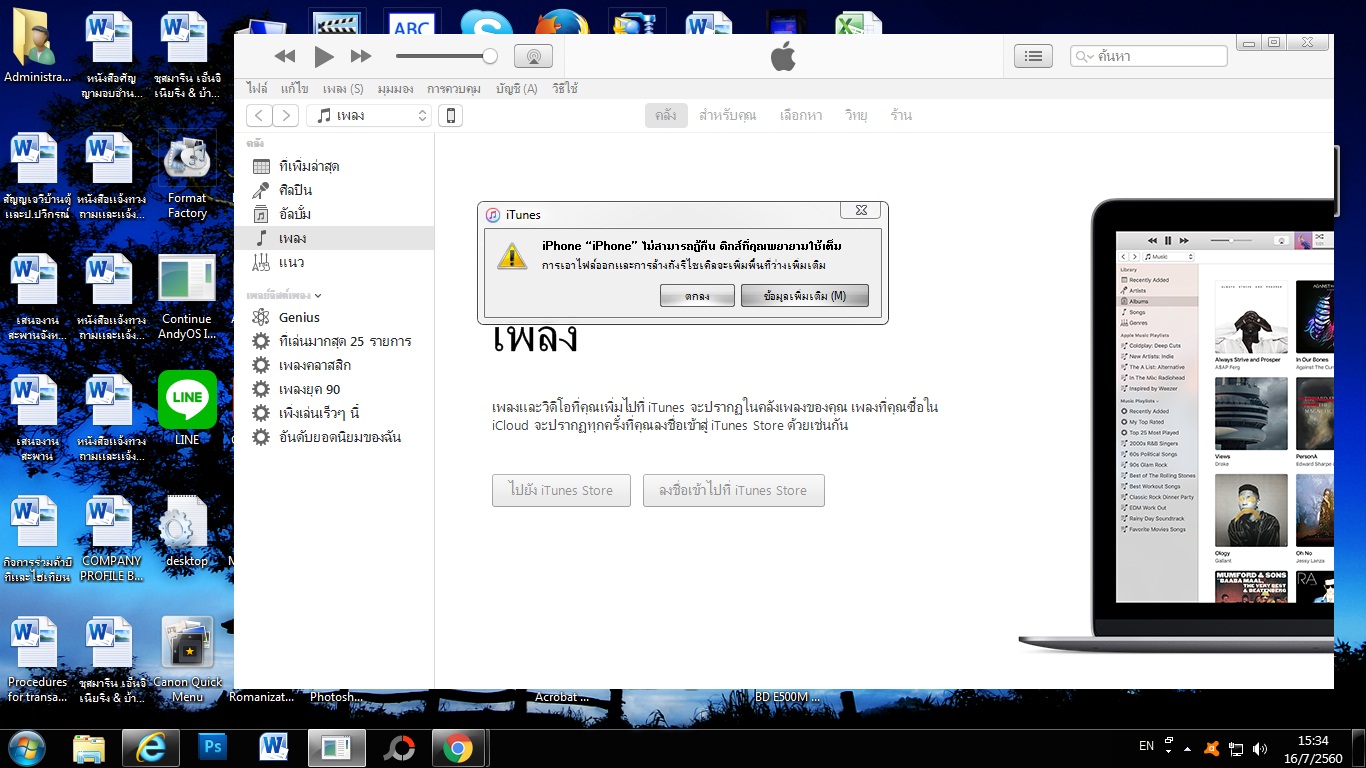This screenshot has width=1366, height=768.
Task: Launch Internet Explorer from the taskbar
Action: (x=151, y=748)
